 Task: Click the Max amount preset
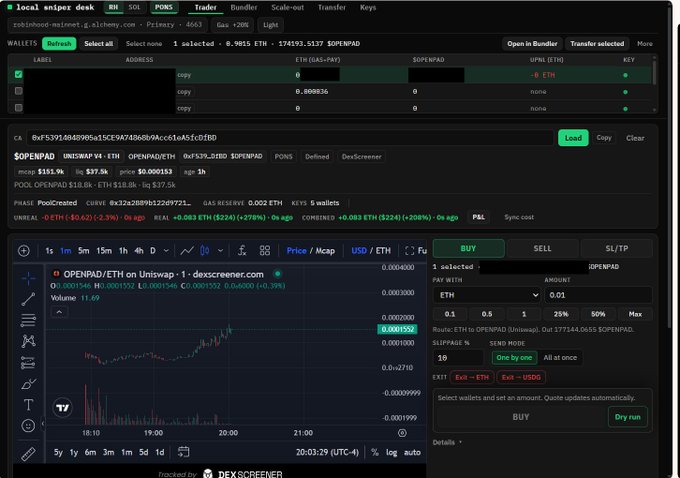(x=635, y=314)
